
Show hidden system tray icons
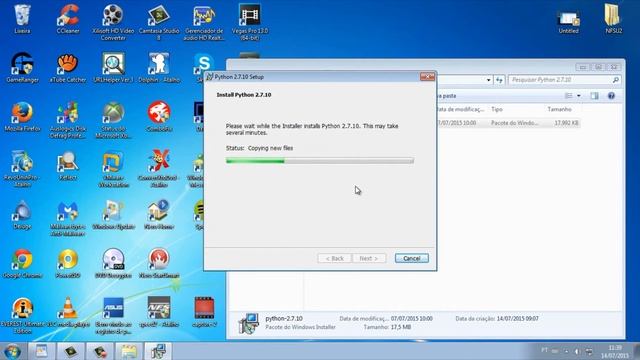point(566,351)
